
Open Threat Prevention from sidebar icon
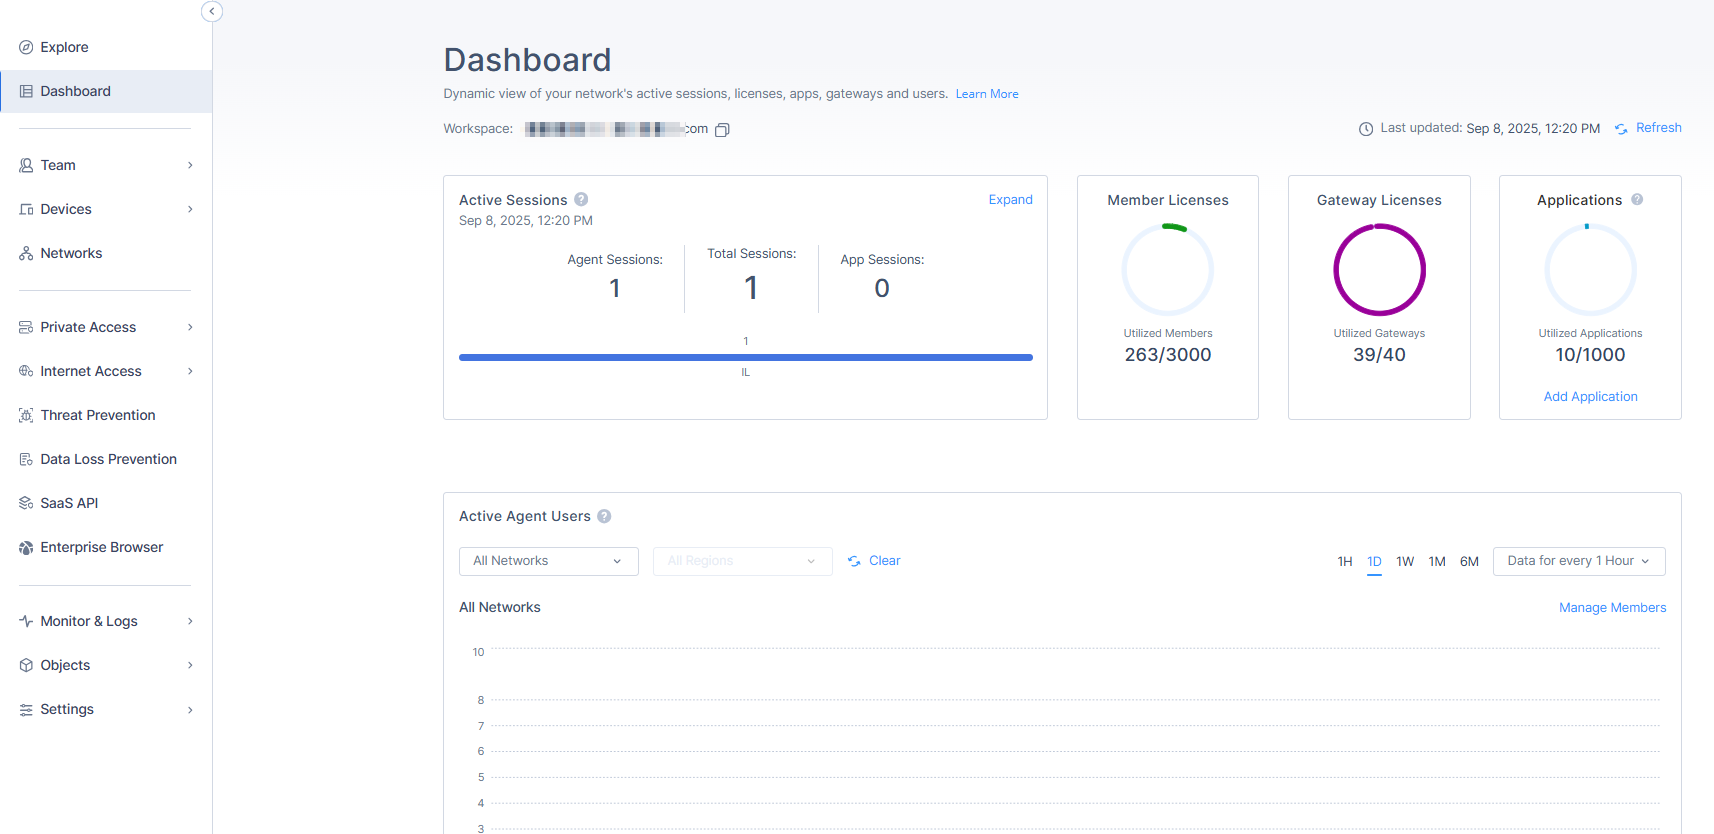[26, 415]
